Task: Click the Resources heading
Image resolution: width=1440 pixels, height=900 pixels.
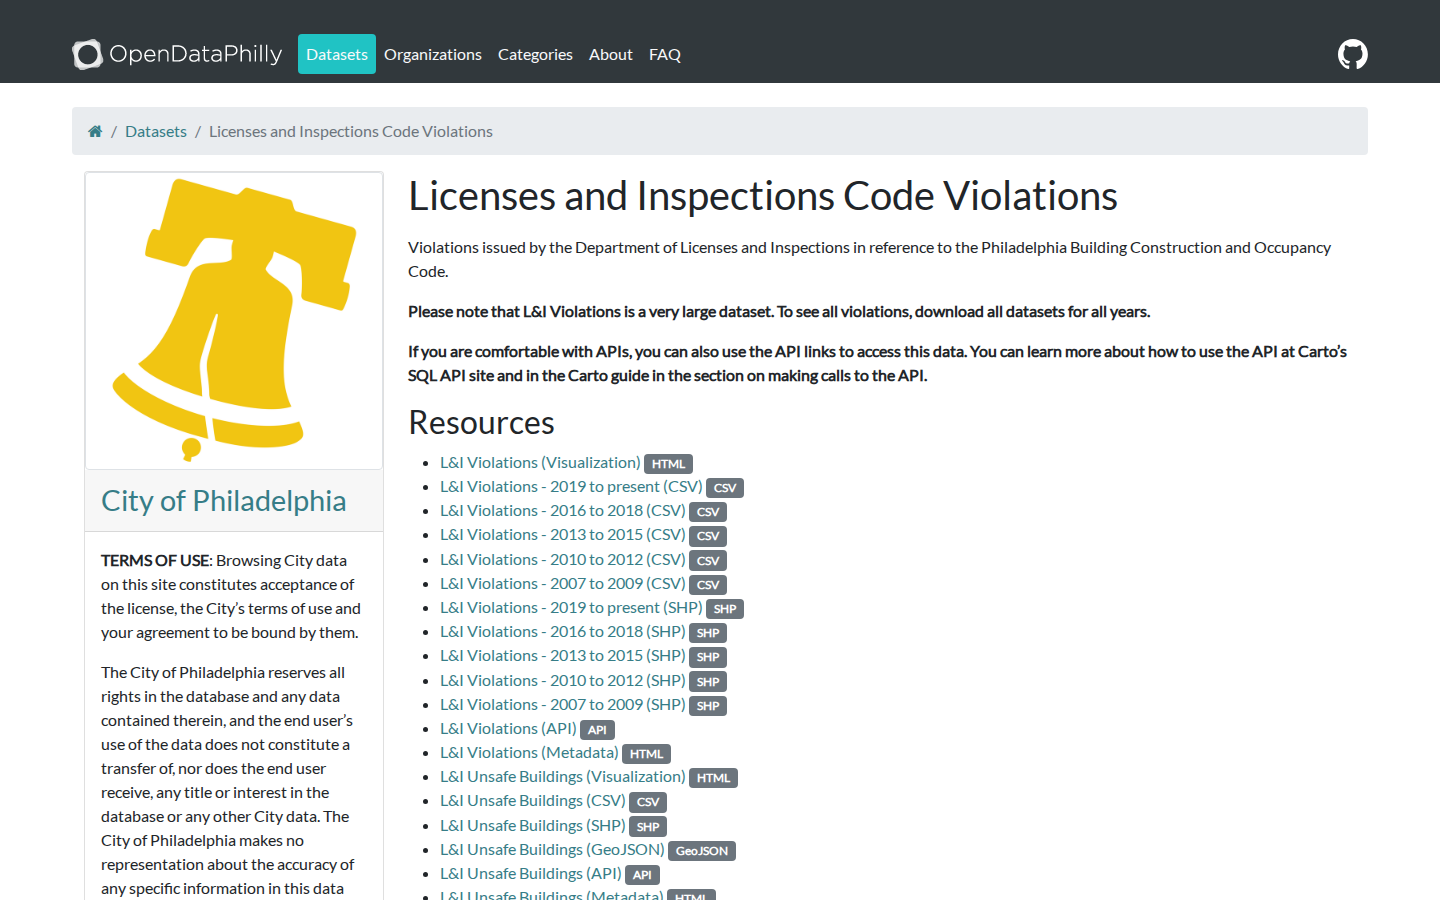Action: 481,422
